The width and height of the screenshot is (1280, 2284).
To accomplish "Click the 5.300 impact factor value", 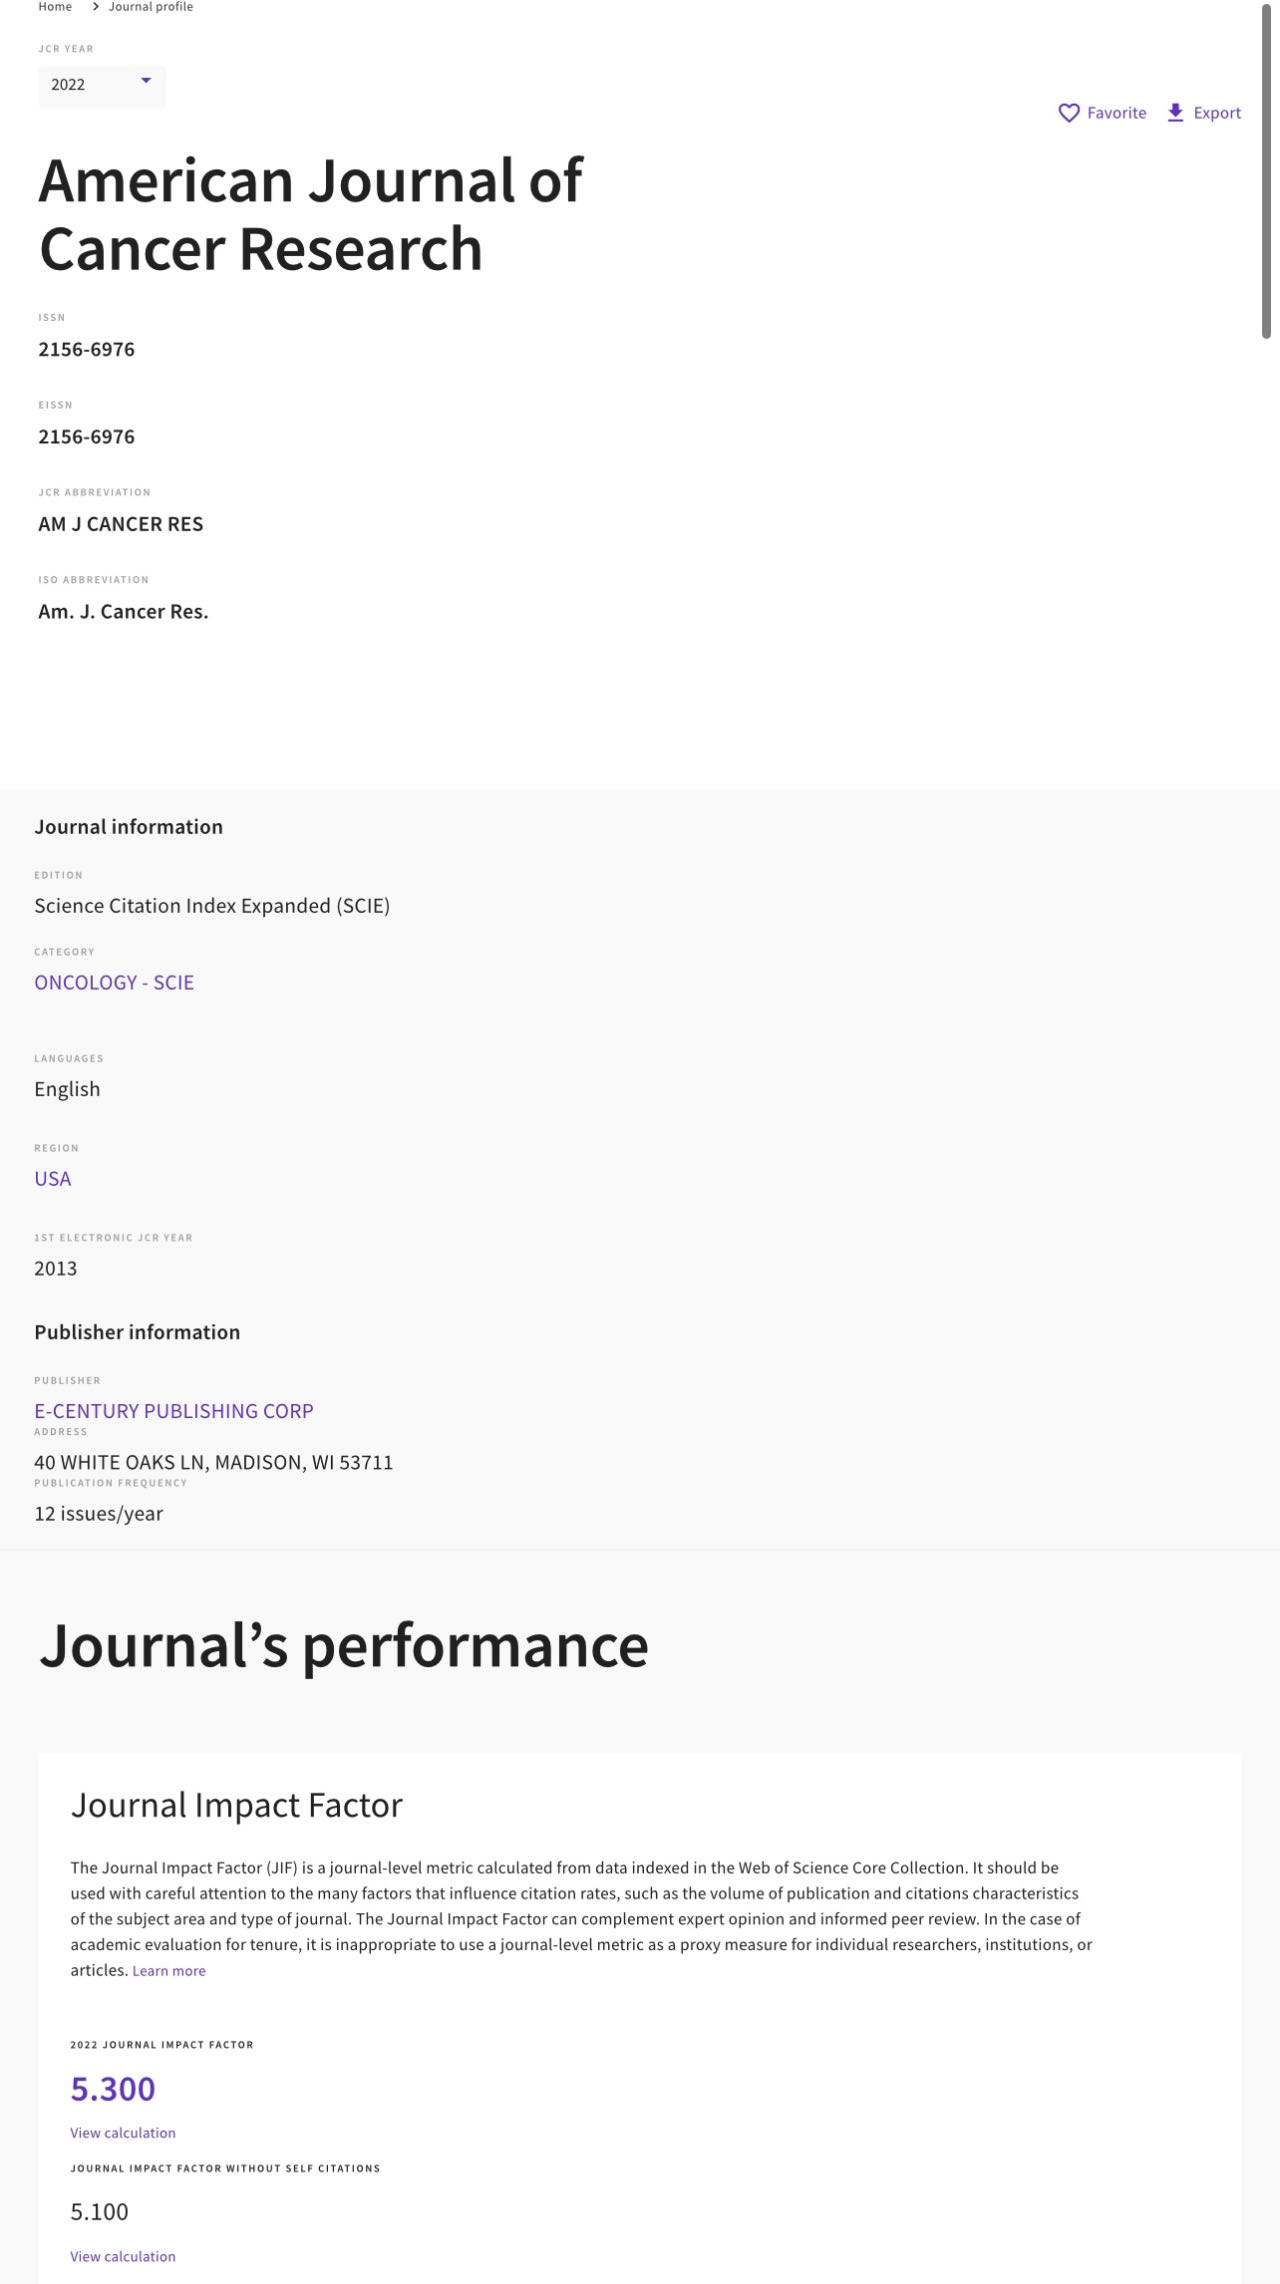I will [113, 2088].
